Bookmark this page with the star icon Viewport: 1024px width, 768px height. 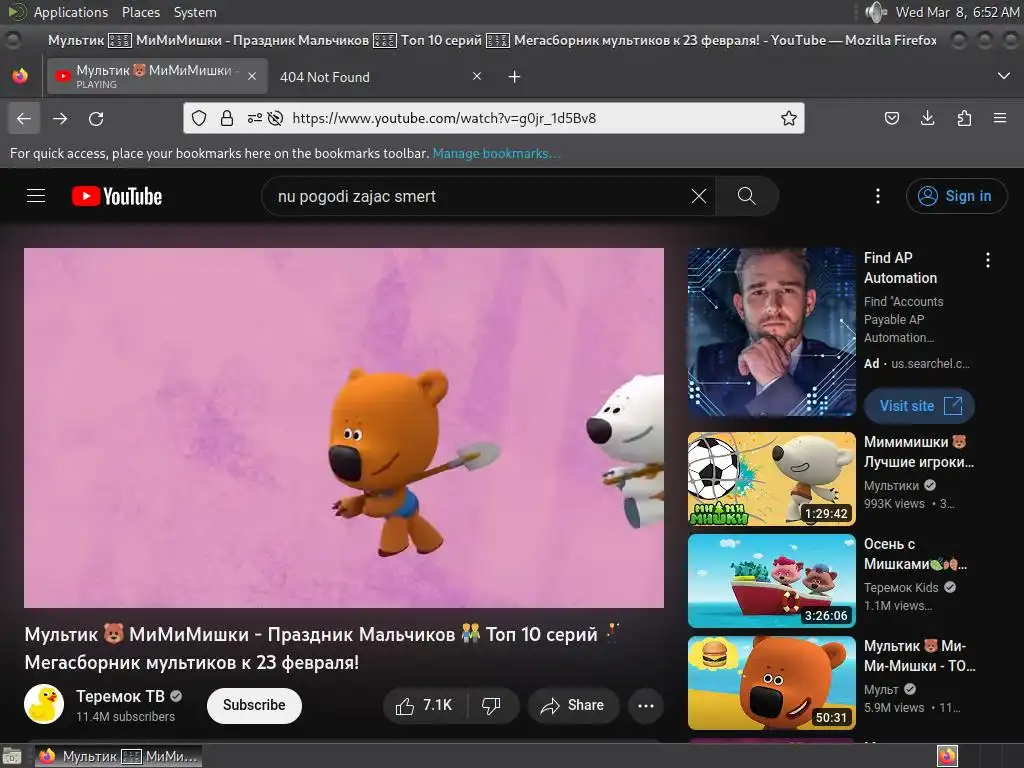tap(789, 118)
